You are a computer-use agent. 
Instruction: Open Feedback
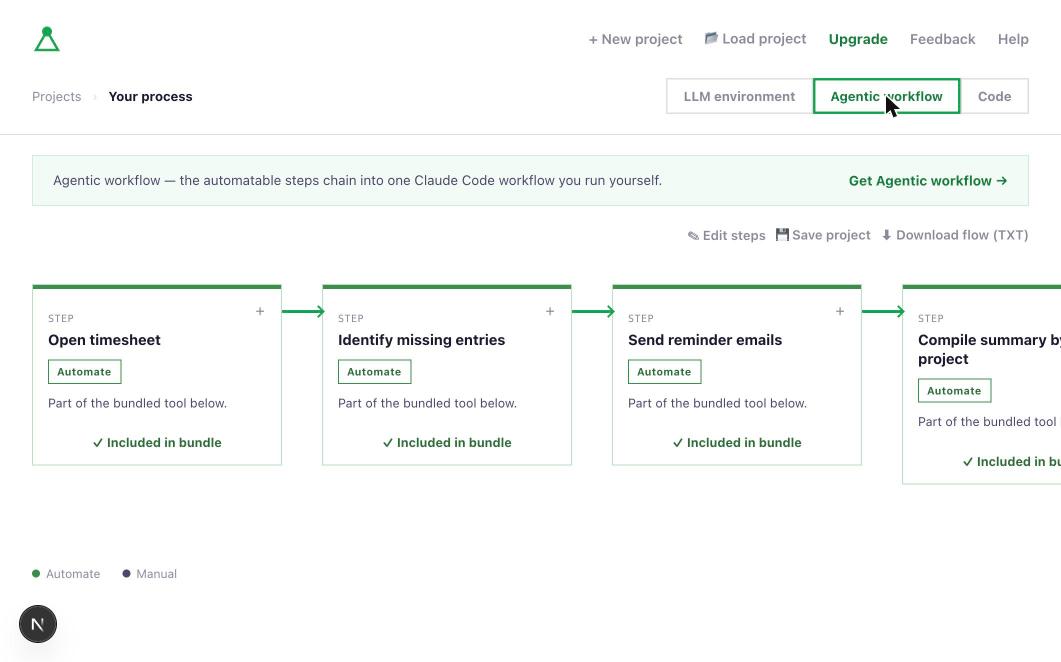click(943, 39)
